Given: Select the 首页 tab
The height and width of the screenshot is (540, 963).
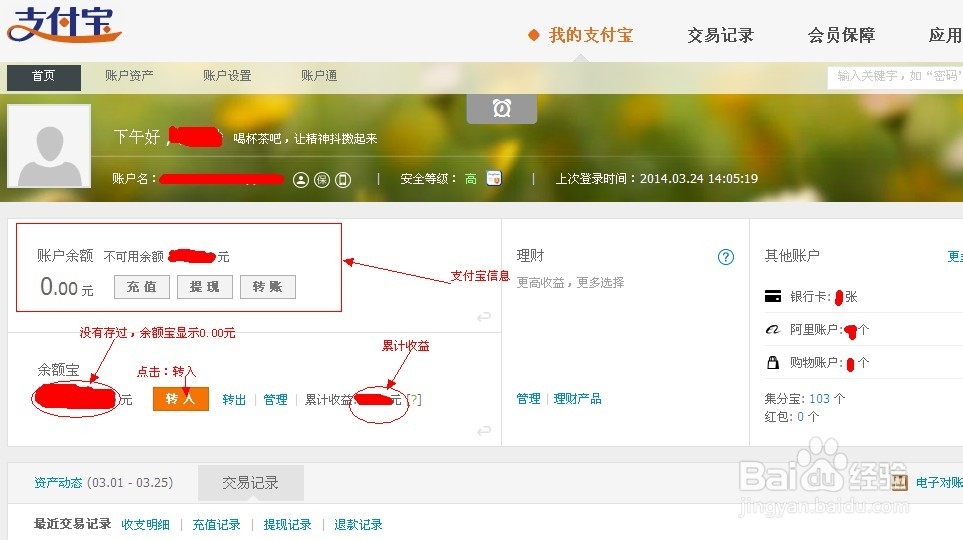Looking at the screenshot, I should (x=44, y=77).
